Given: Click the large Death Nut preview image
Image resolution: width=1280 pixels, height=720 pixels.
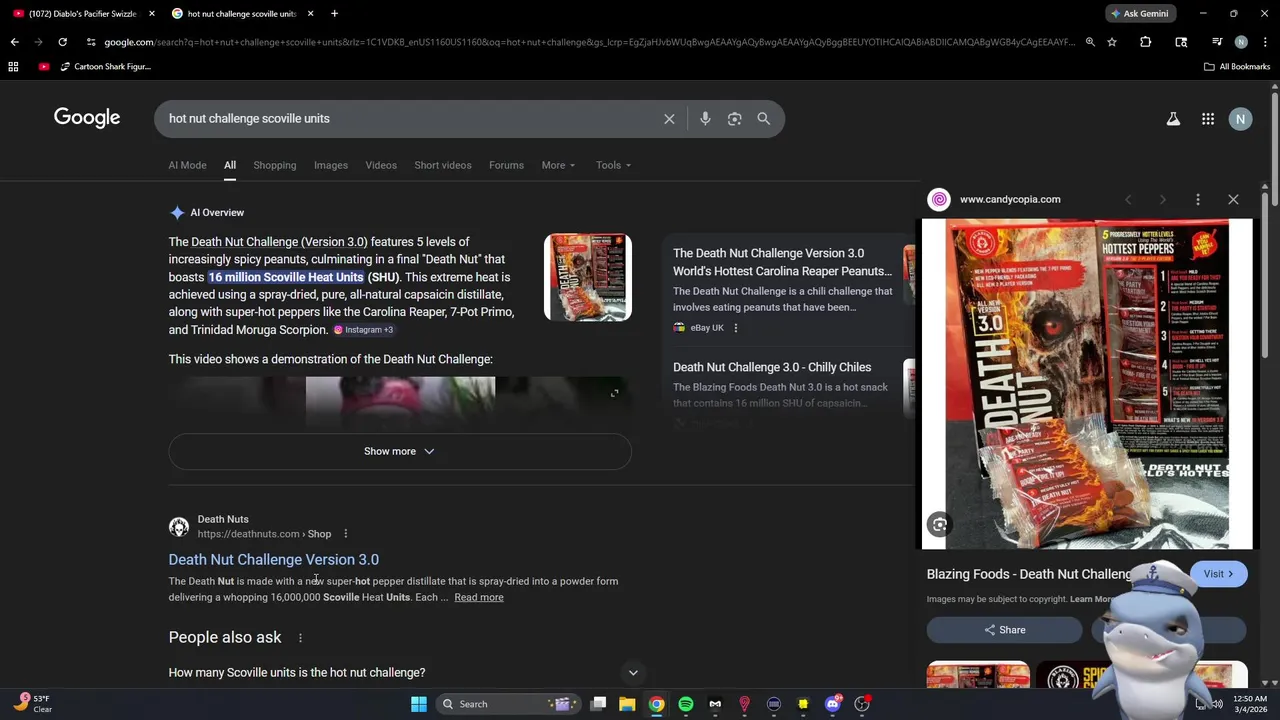Looking at the screenshot, I should tap(1087, 384).
